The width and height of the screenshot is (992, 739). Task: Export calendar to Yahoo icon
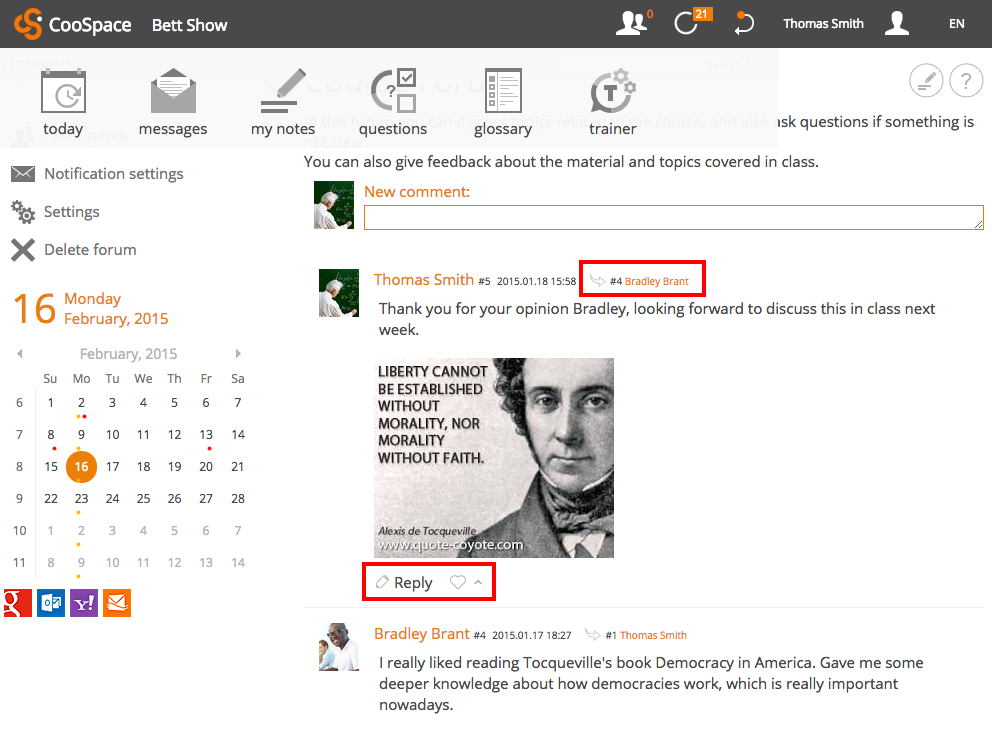coord(84,603)
